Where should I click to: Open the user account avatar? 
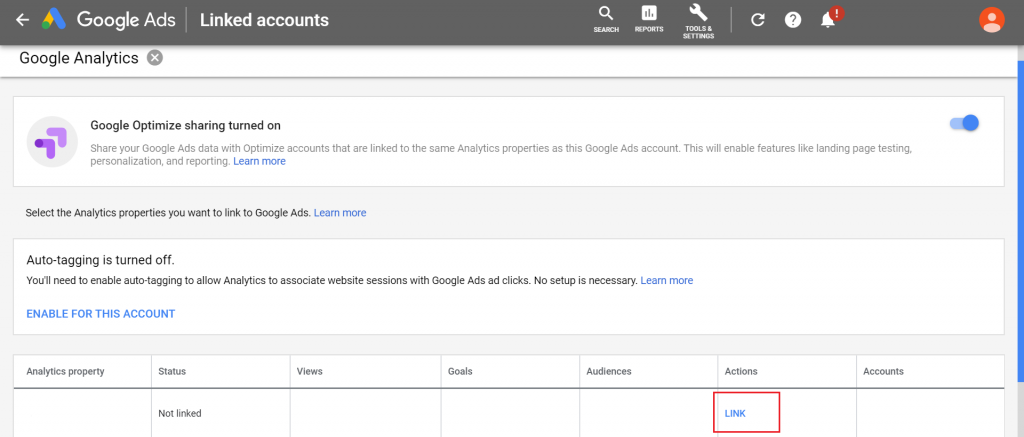991,20
